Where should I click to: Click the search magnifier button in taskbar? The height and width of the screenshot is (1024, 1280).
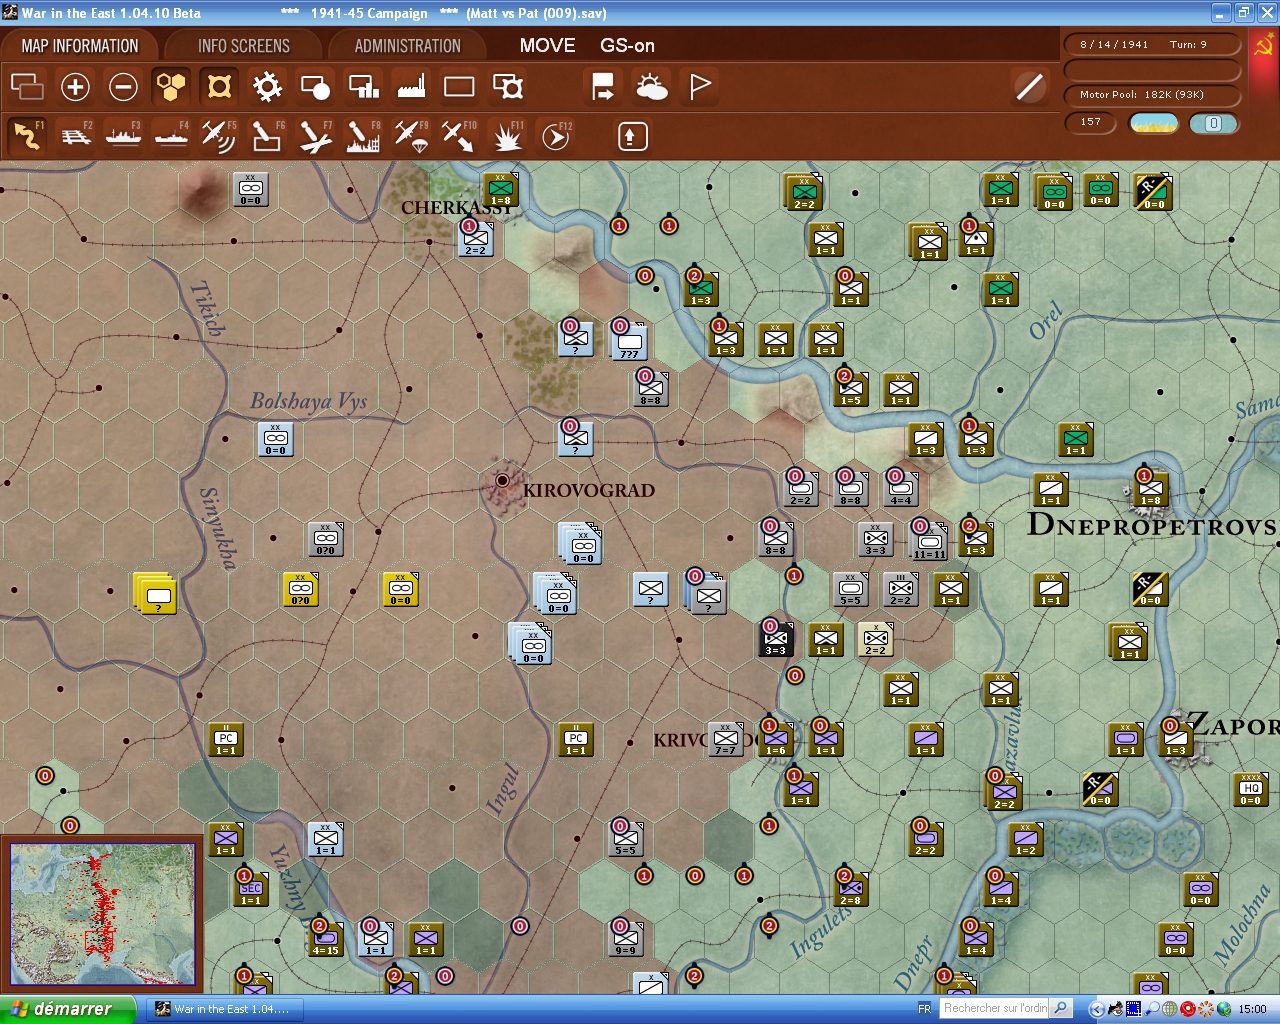pos(1061,1008)
